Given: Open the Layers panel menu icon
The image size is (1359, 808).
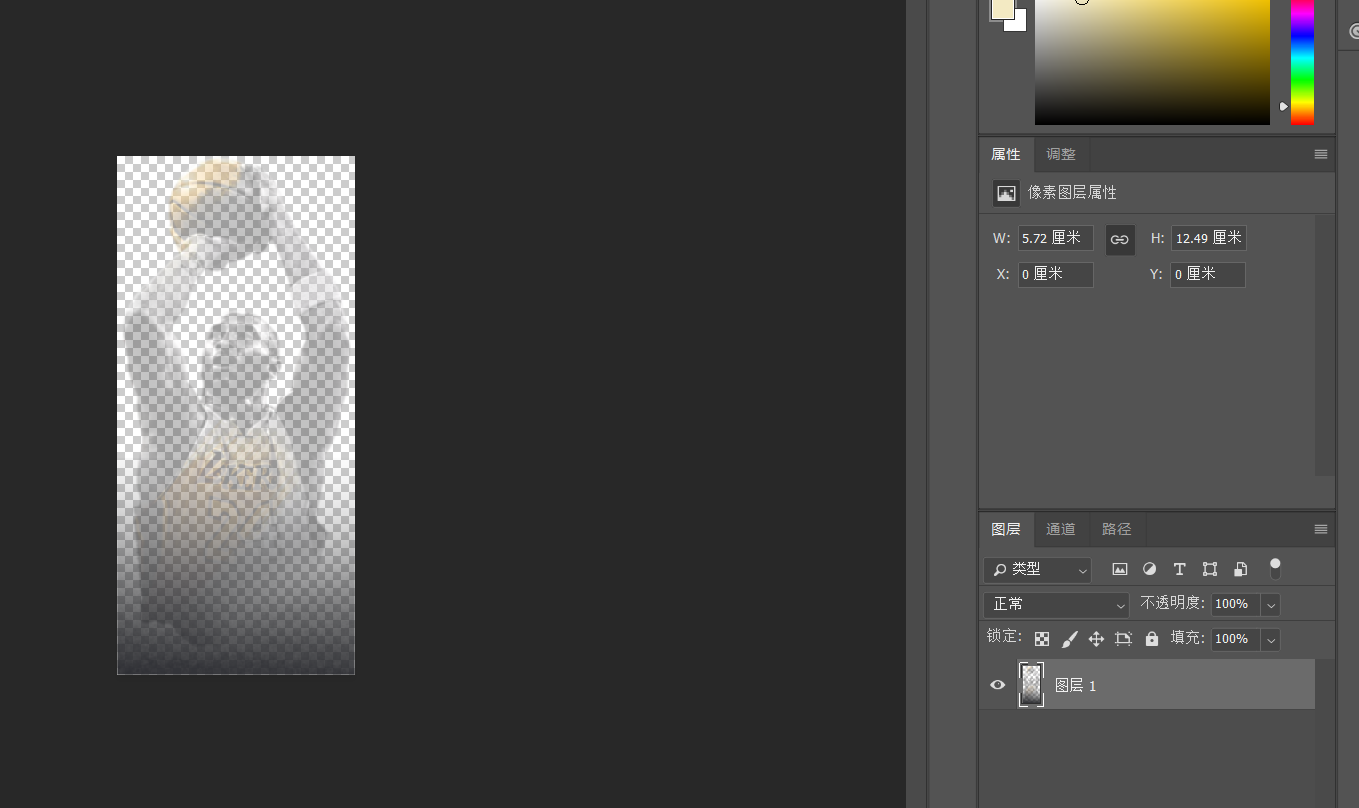Looking at the screenshot, I should click(x=1320, y=529).
